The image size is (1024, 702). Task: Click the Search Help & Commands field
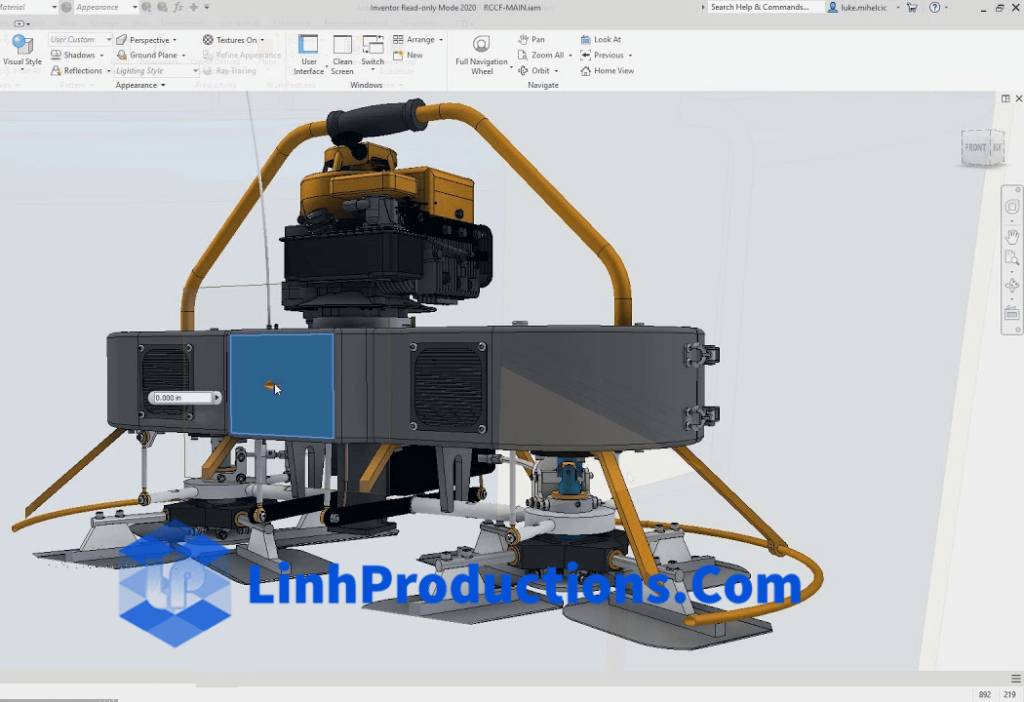(764, 7)
